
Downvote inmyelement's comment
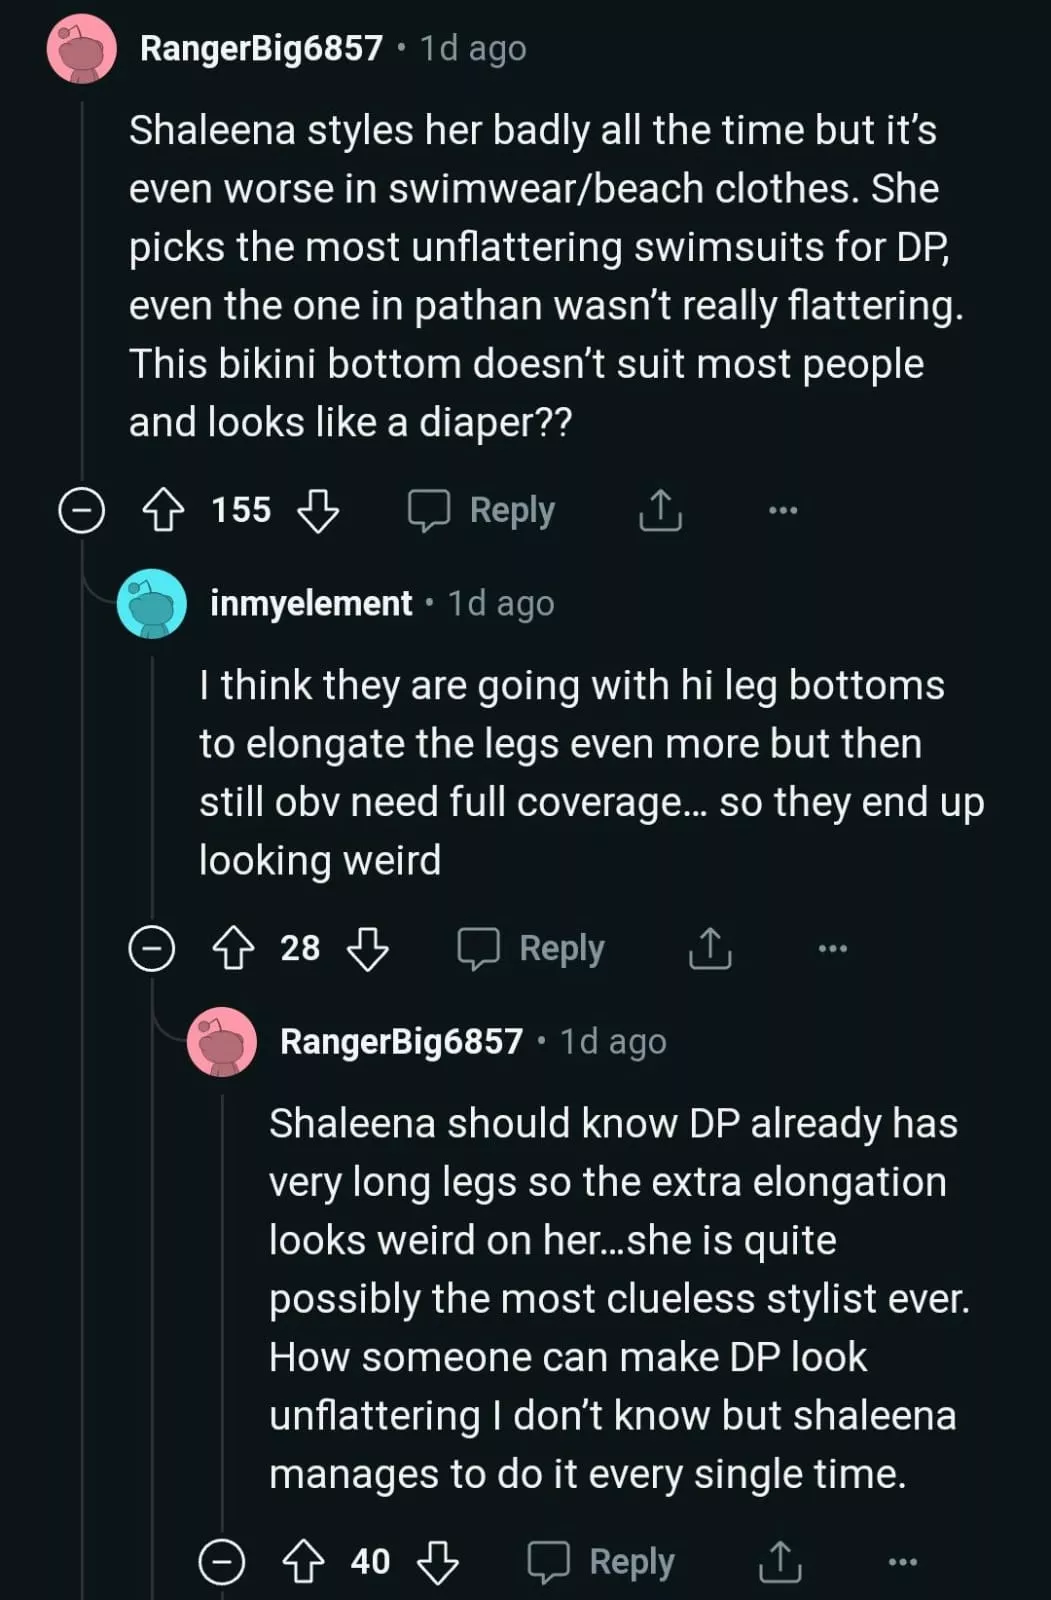click(368, 948)
